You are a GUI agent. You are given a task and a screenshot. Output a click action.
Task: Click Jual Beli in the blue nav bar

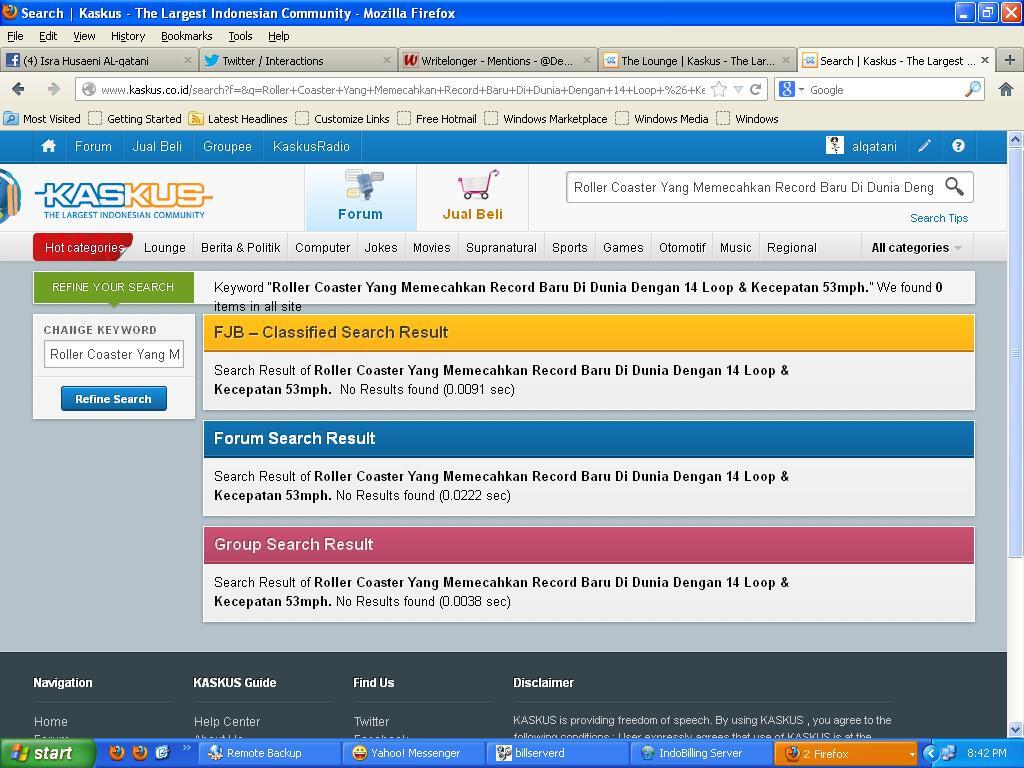[157, 146]
